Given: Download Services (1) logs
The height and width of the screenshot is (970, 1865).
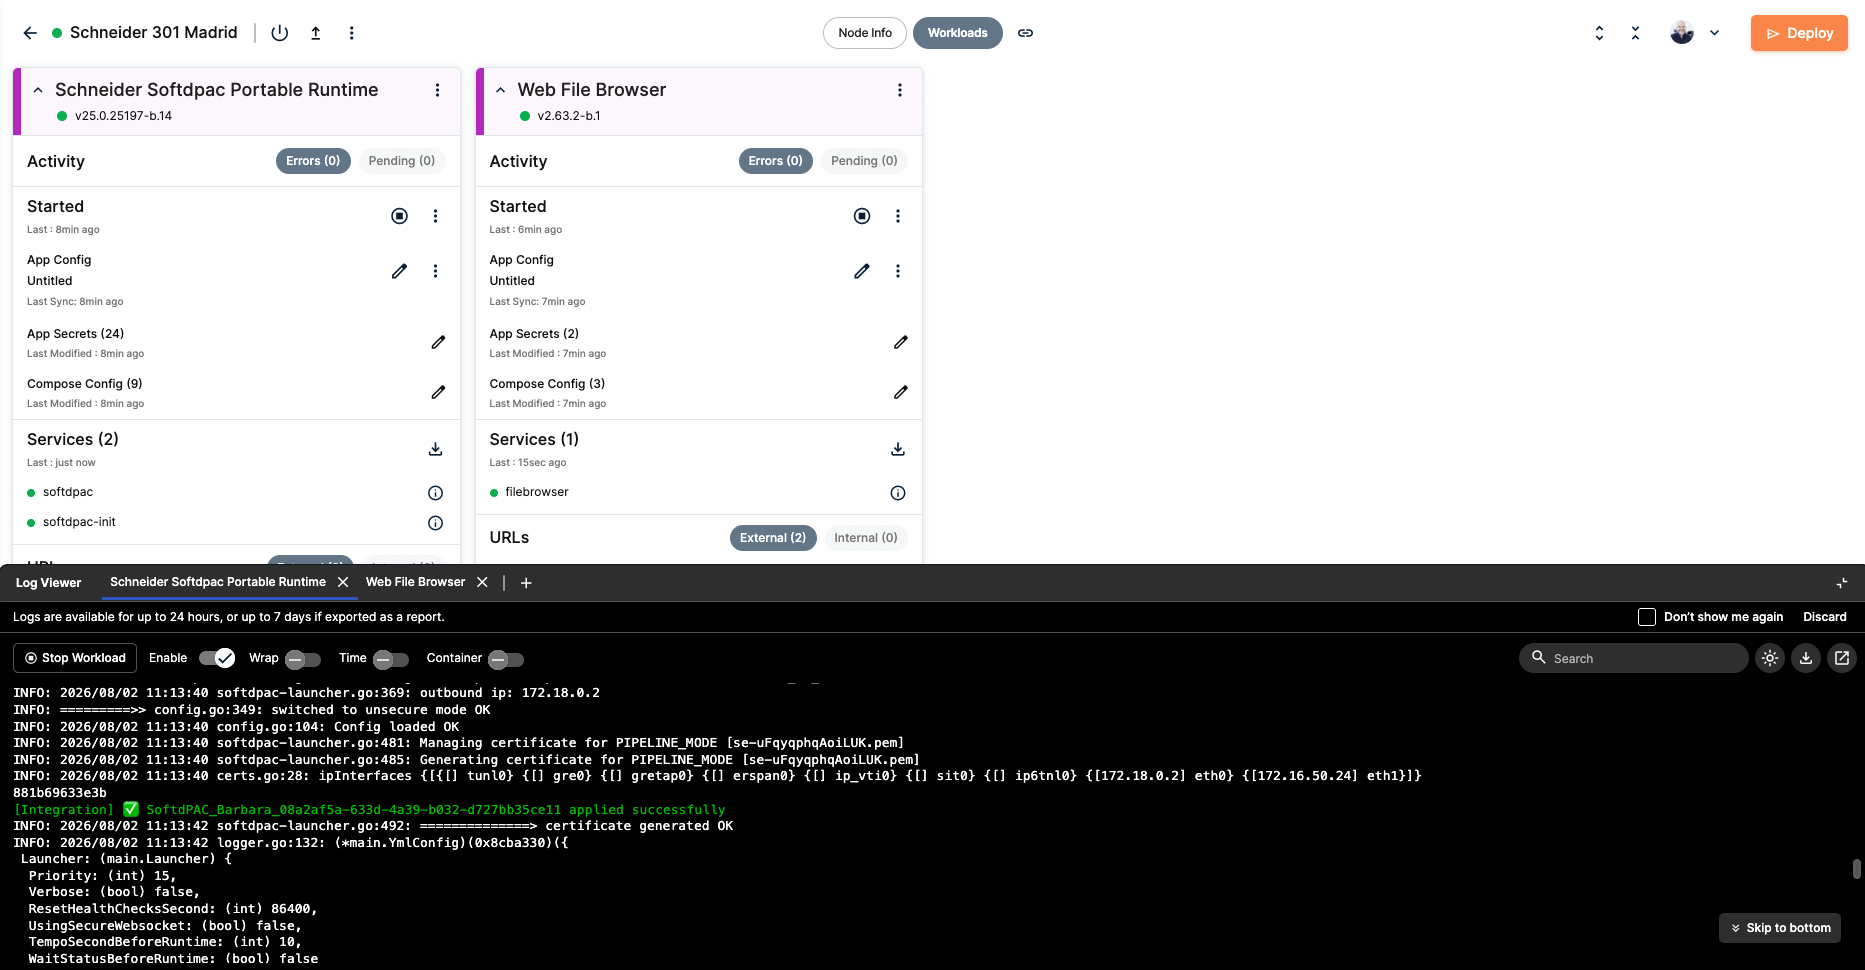Looking at the screenshot, I should click(x=898, y=449).
